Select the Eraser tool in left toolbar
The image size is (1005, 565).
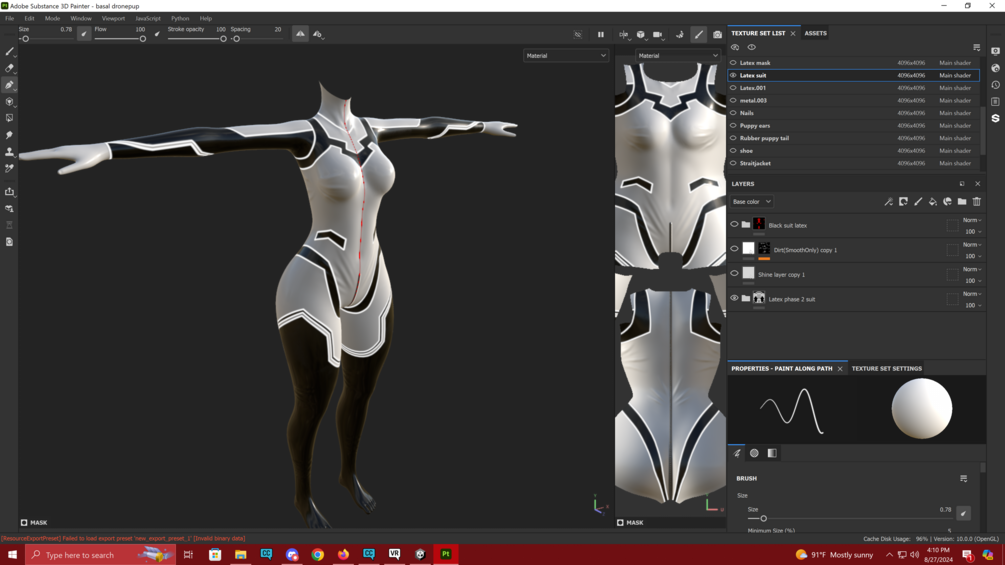[x=9, y=68]
